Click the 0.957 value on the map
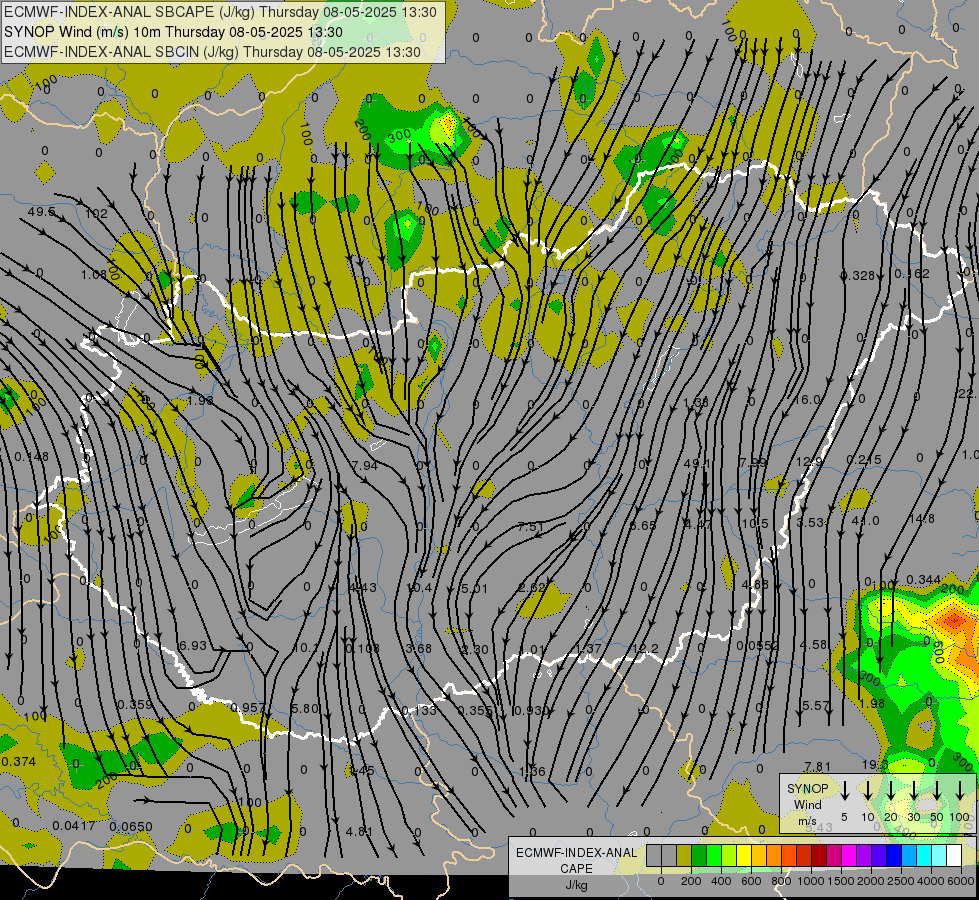 (248, 708)
